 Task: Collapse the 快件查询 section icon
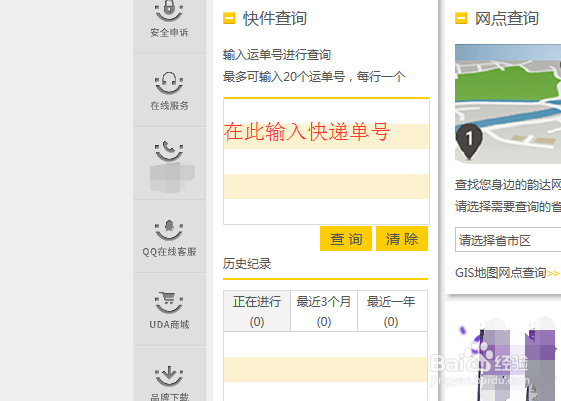[x=229, y=18]
